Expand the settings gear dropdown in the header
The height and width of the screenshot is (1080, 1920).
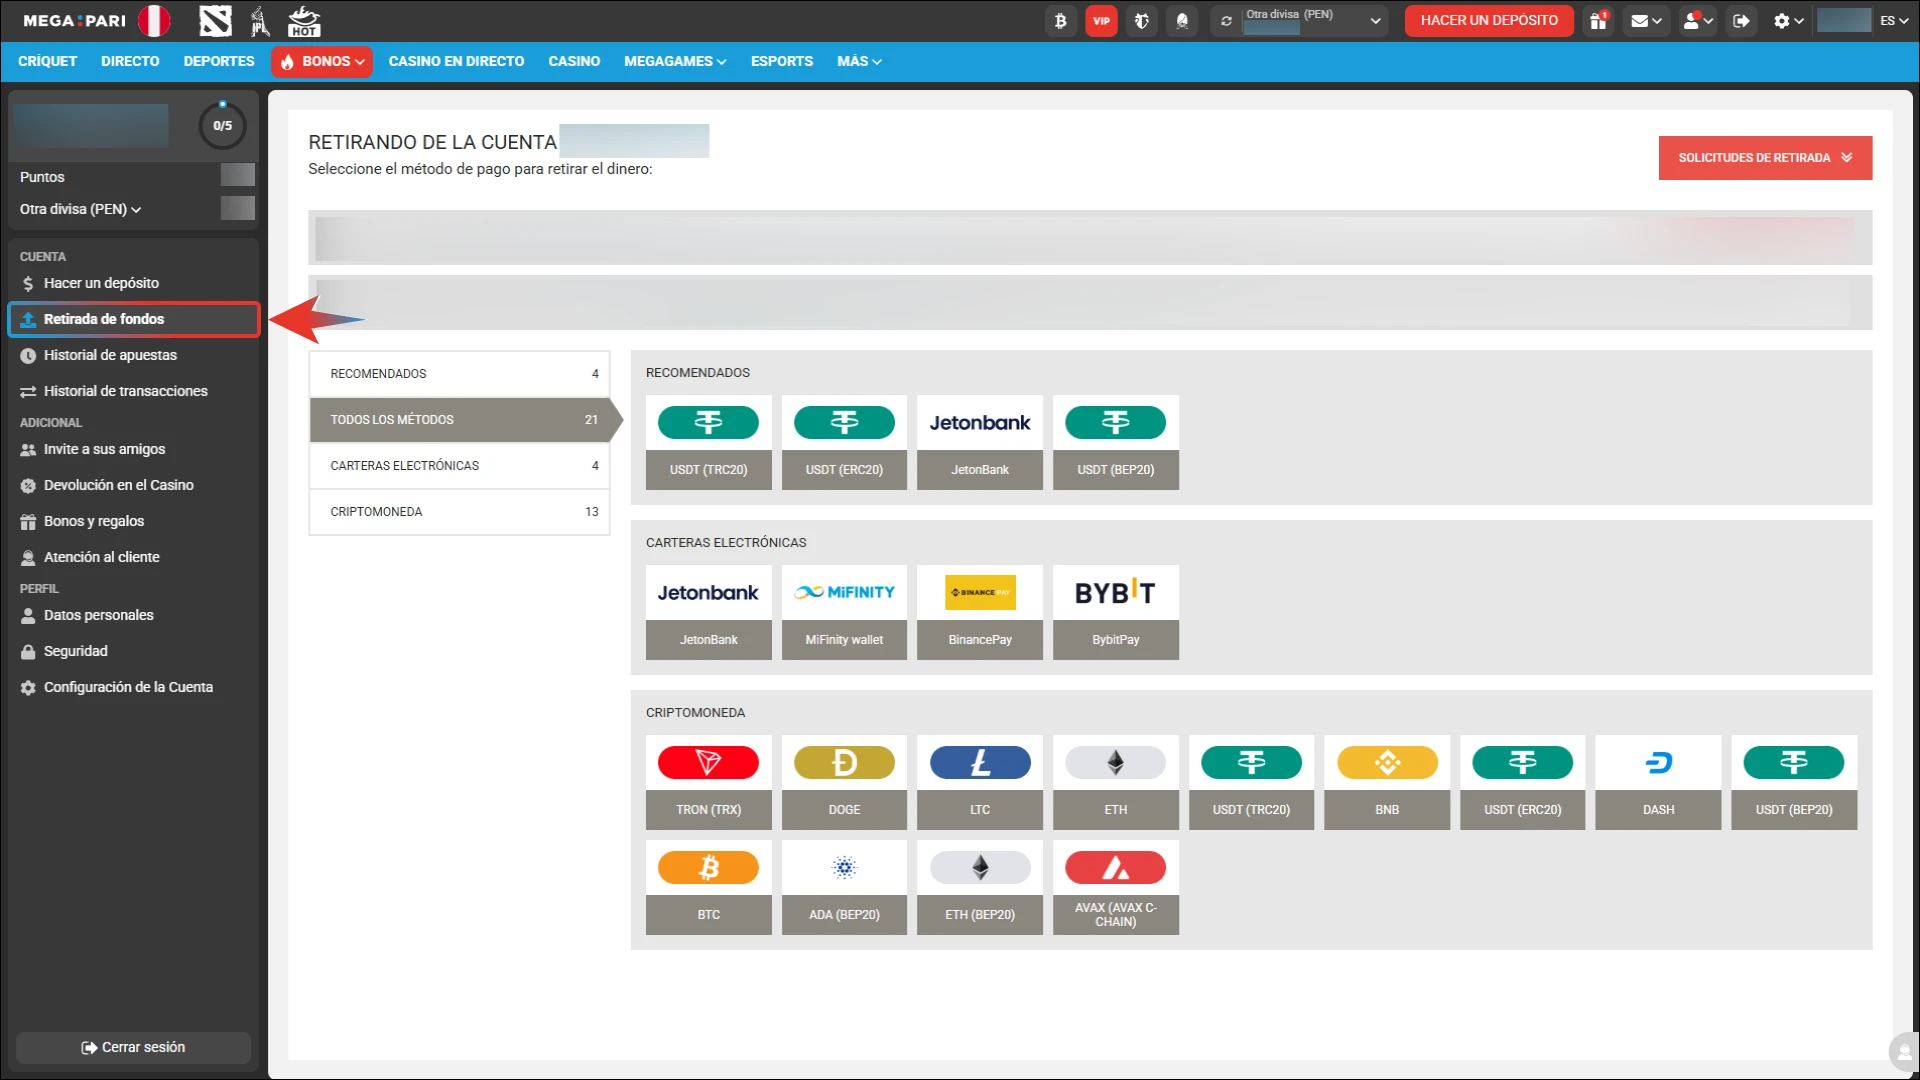pos(1787,20)
